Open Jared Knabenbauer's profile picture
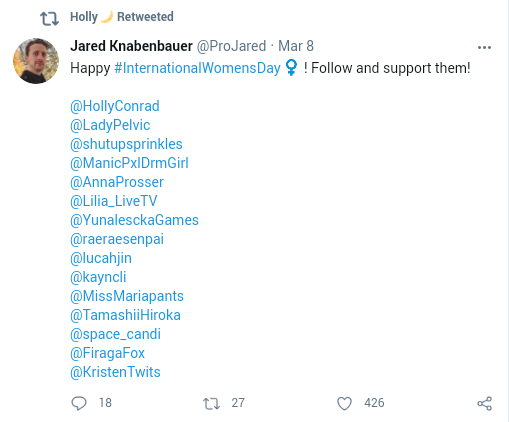509x422 pixels. 36,61
